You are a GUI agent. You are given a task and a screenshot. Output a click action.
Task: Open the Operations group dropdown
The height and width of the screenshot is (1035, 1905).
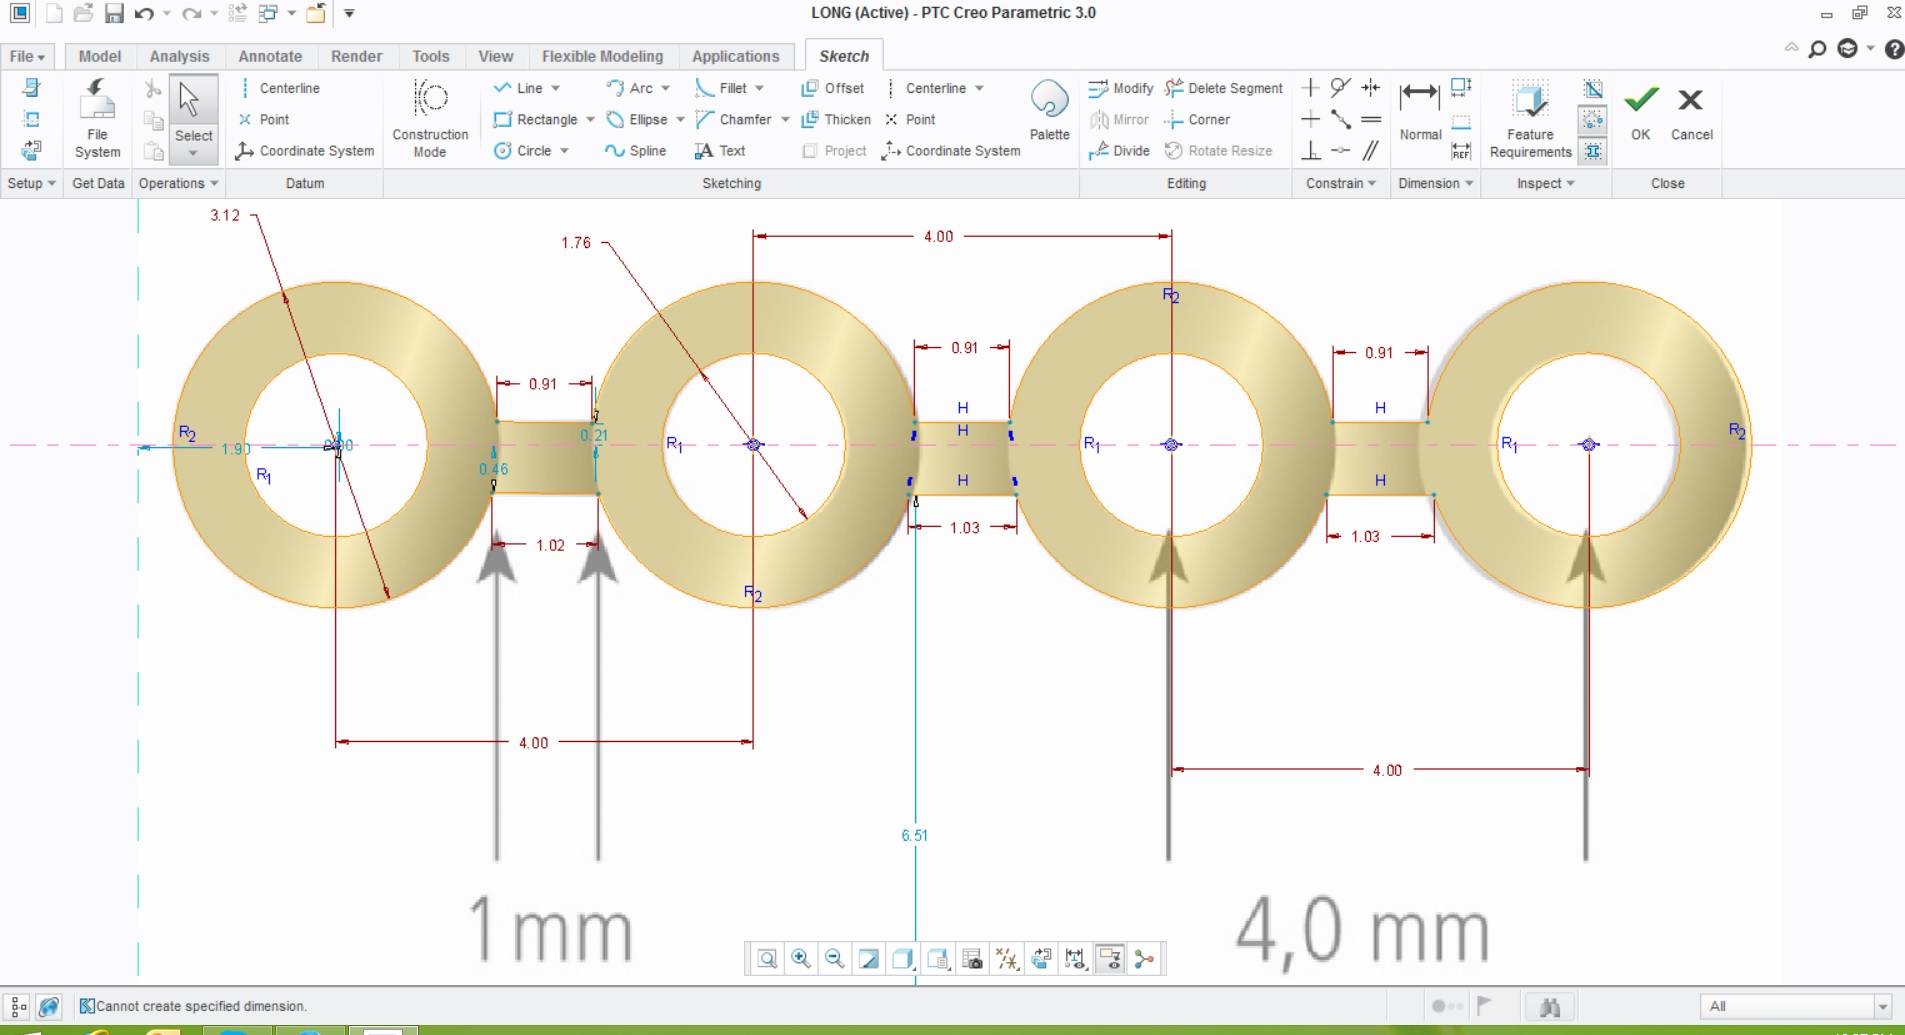[x=178, y=183]
